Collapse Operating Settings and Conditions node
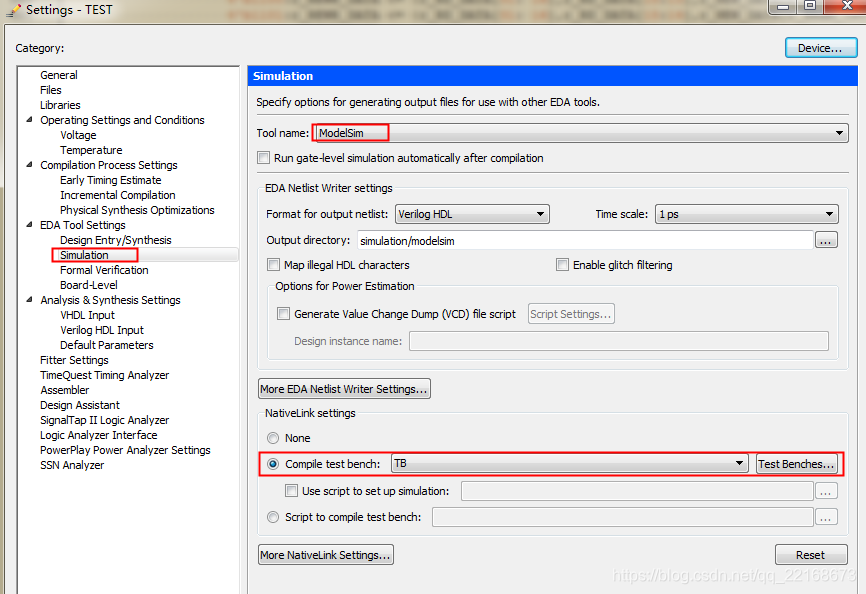 (x=30, y=120)
